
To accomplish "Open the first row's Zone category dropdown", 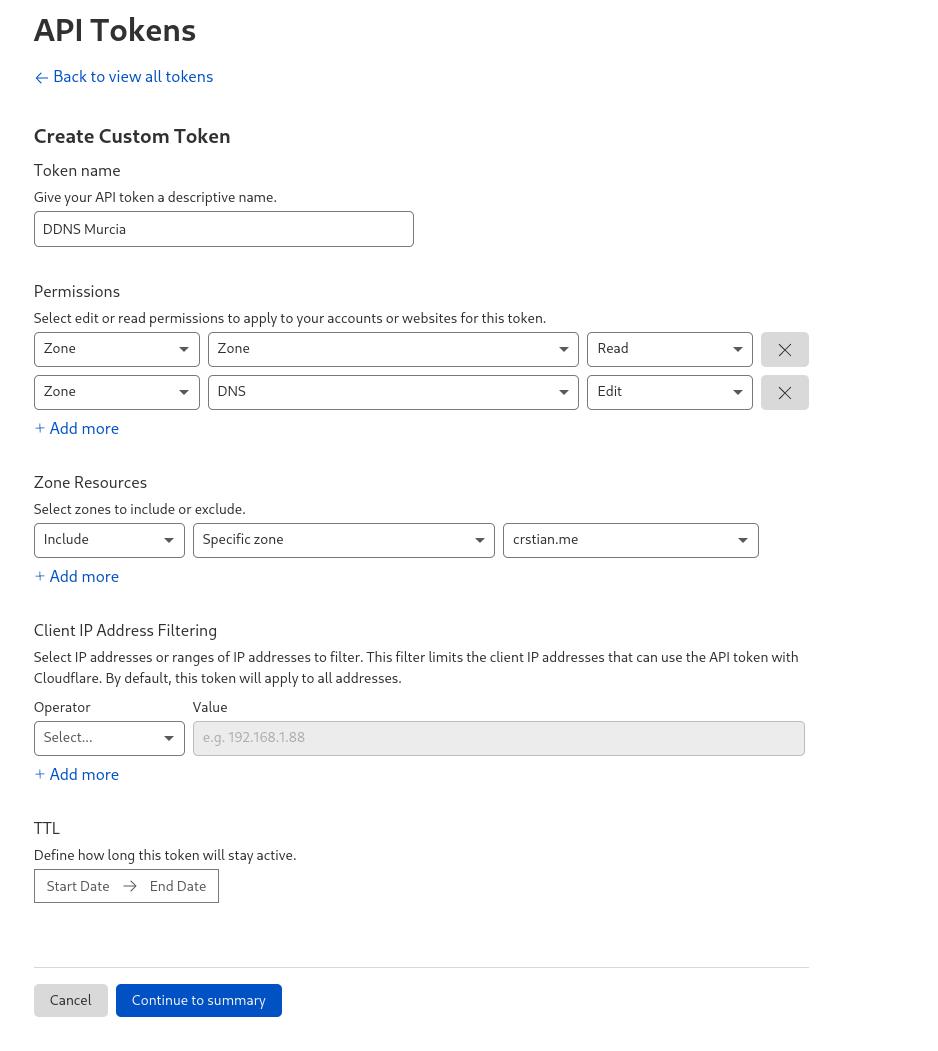I will (116, 349).
